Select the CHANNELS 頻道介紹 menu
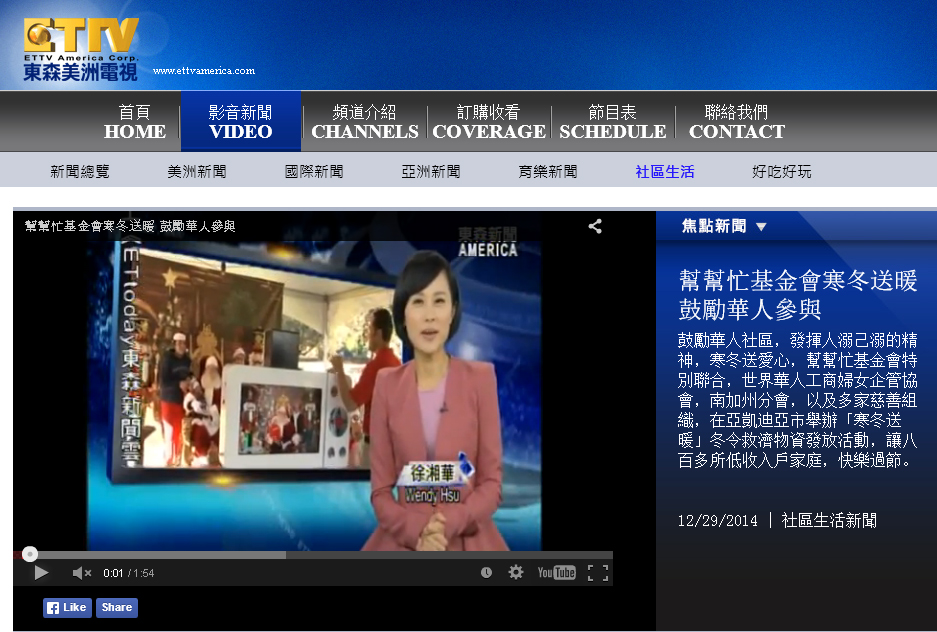937x632 pixels. click(364, 122)
